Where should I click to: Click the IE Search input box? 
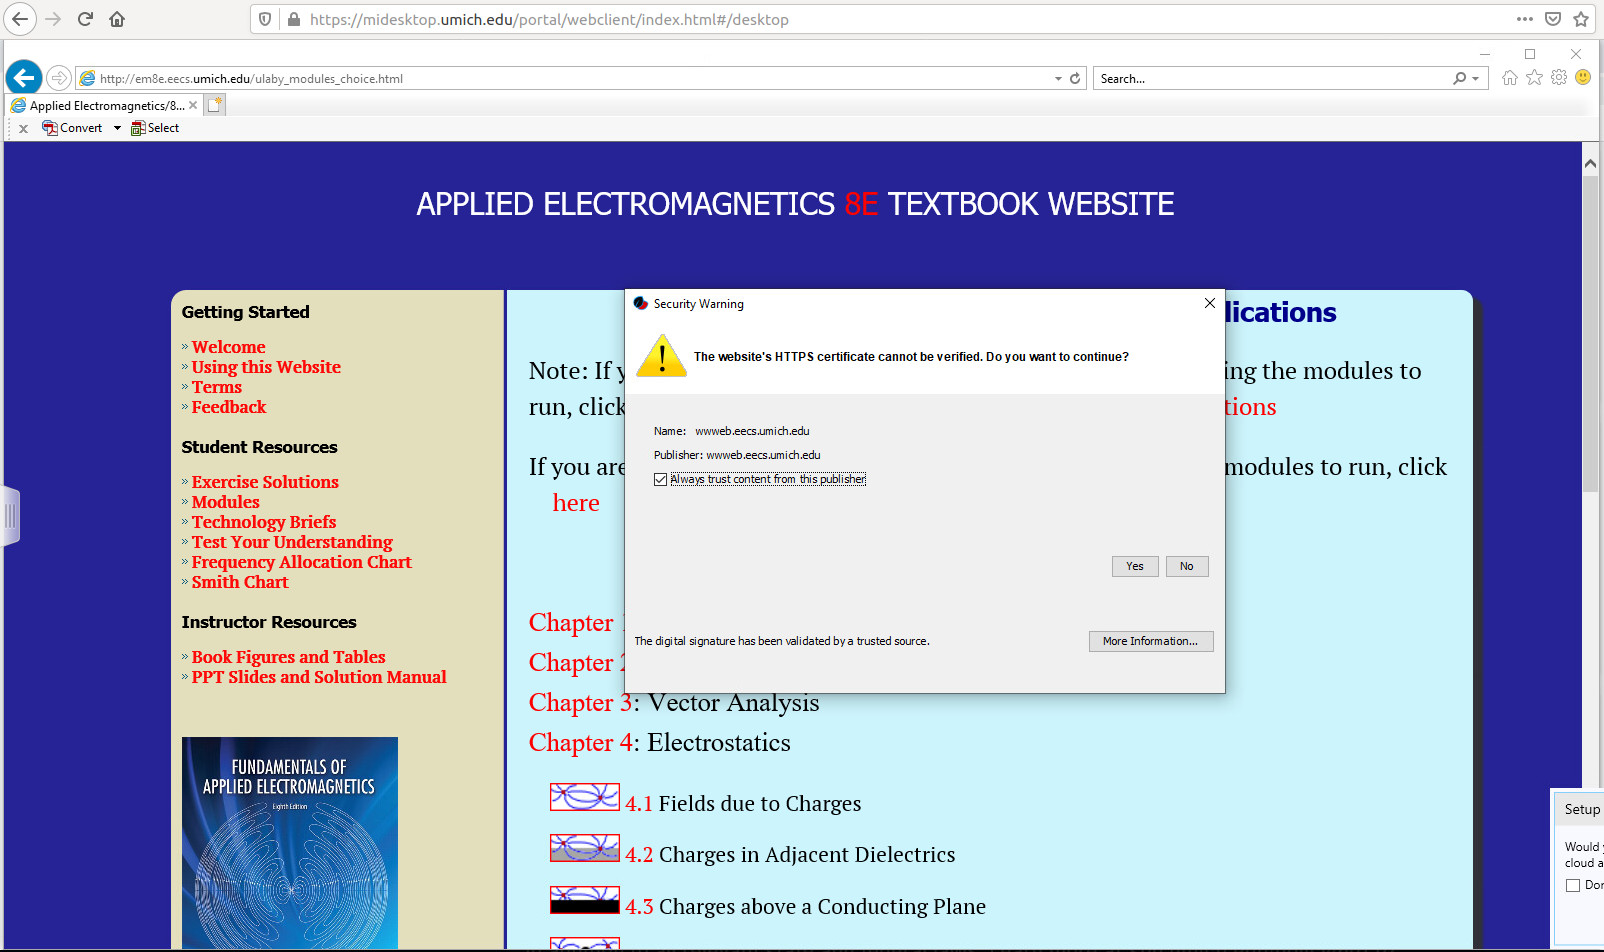pyautogui.click(x=1270, y=78)
